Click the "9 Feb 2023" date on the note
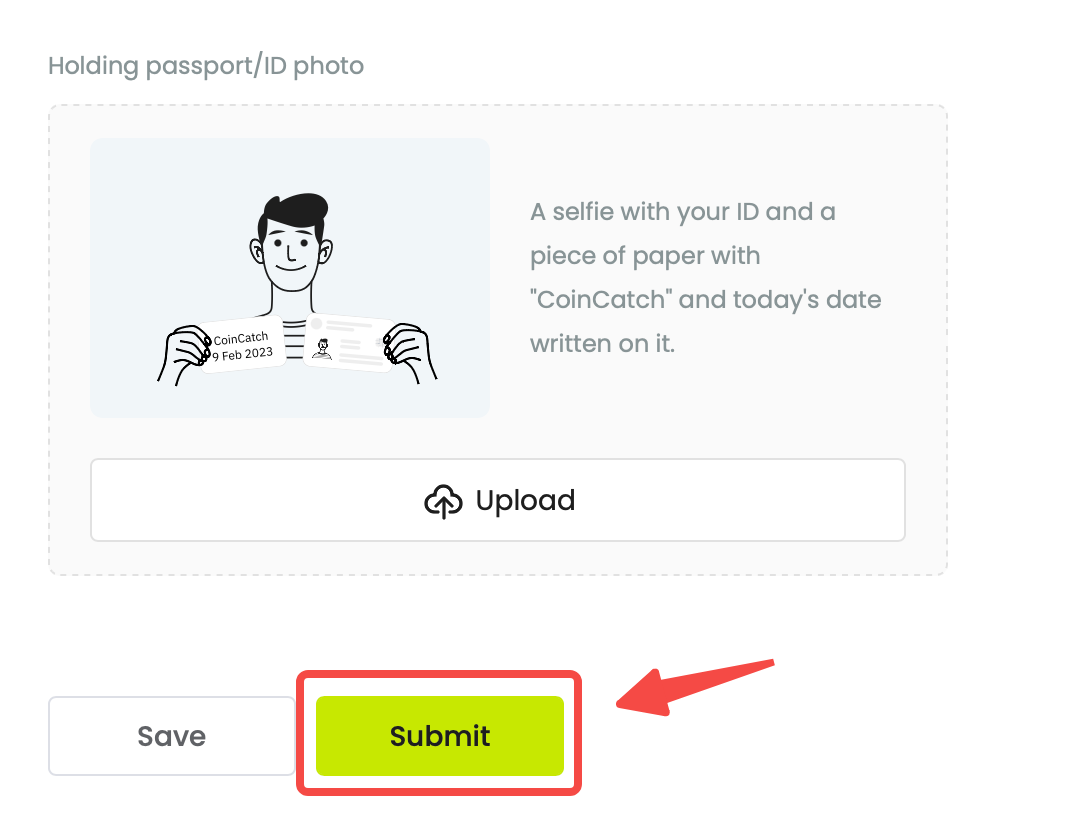 coord(242,354)
